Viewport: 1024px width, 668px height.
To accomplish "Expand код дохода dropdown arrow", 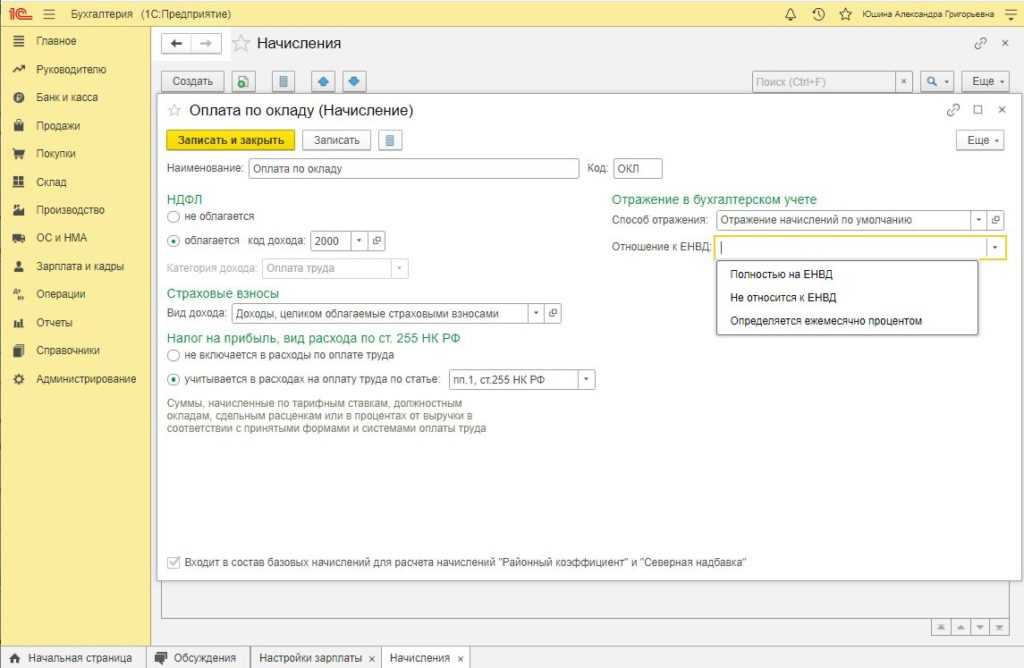I will click(359, 241).
